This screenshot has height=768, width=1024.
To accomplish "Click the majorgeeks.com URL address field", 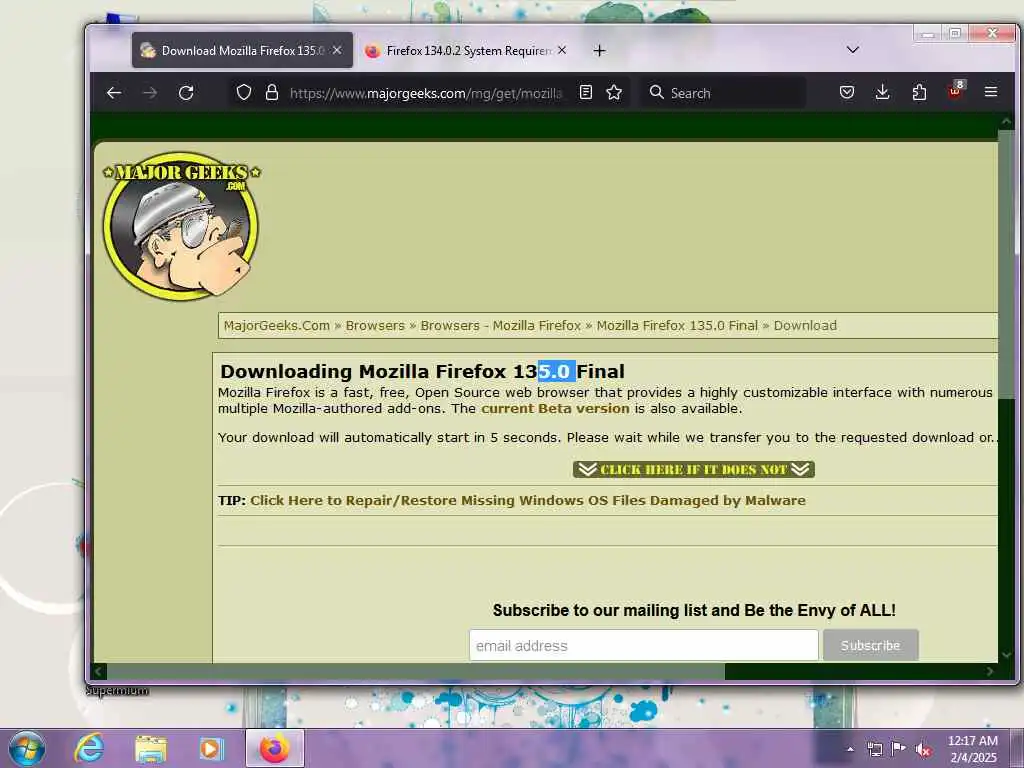I will pyautogui.click(x=426, y=93).
